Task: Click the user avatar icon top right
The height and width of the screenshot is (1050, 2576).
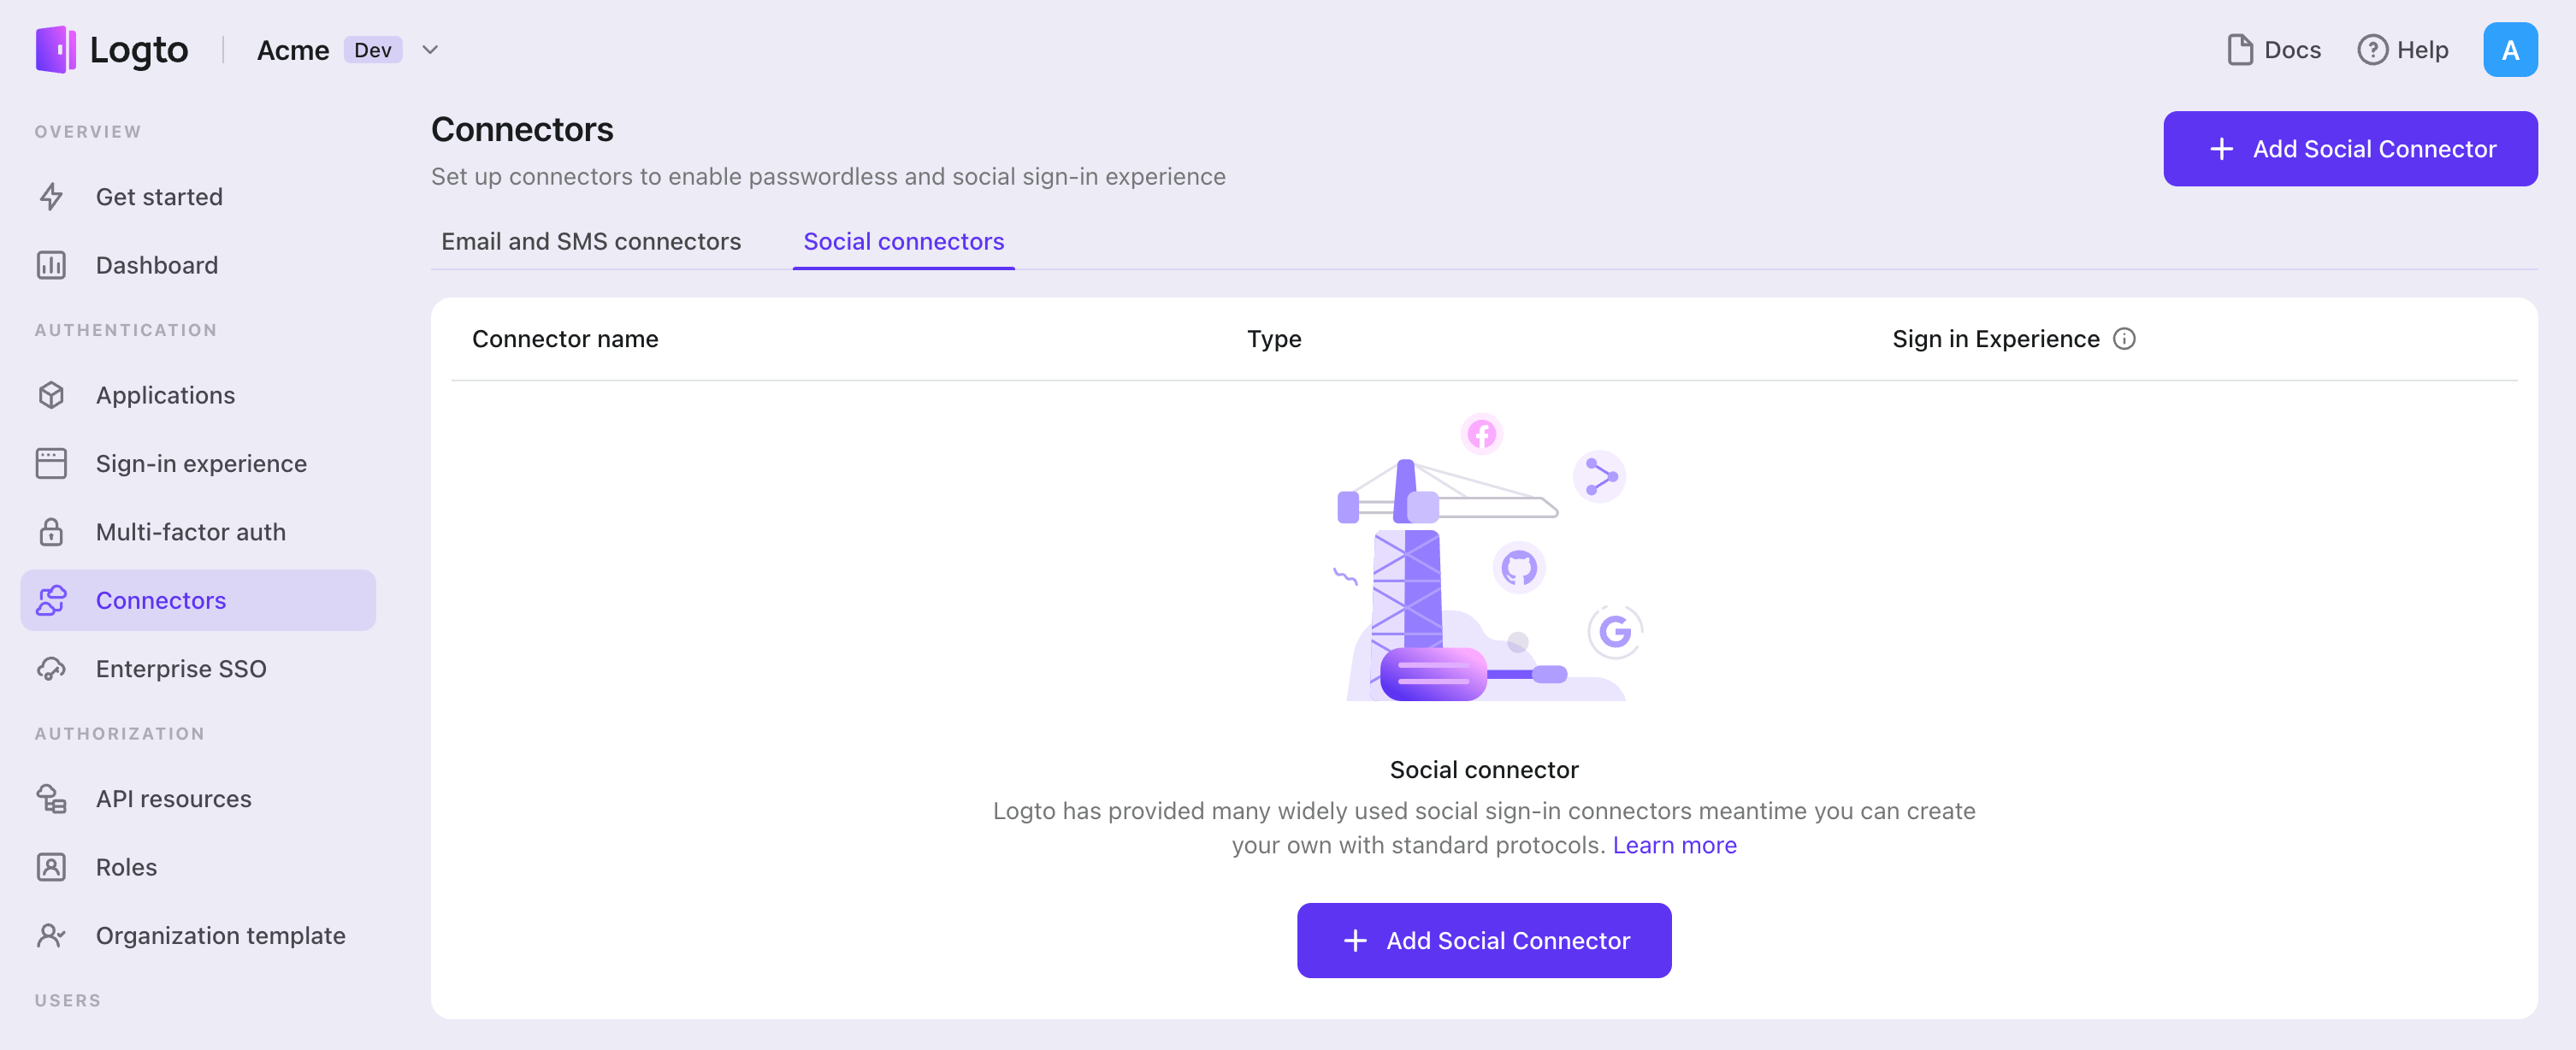Action: click(2508, 48)
